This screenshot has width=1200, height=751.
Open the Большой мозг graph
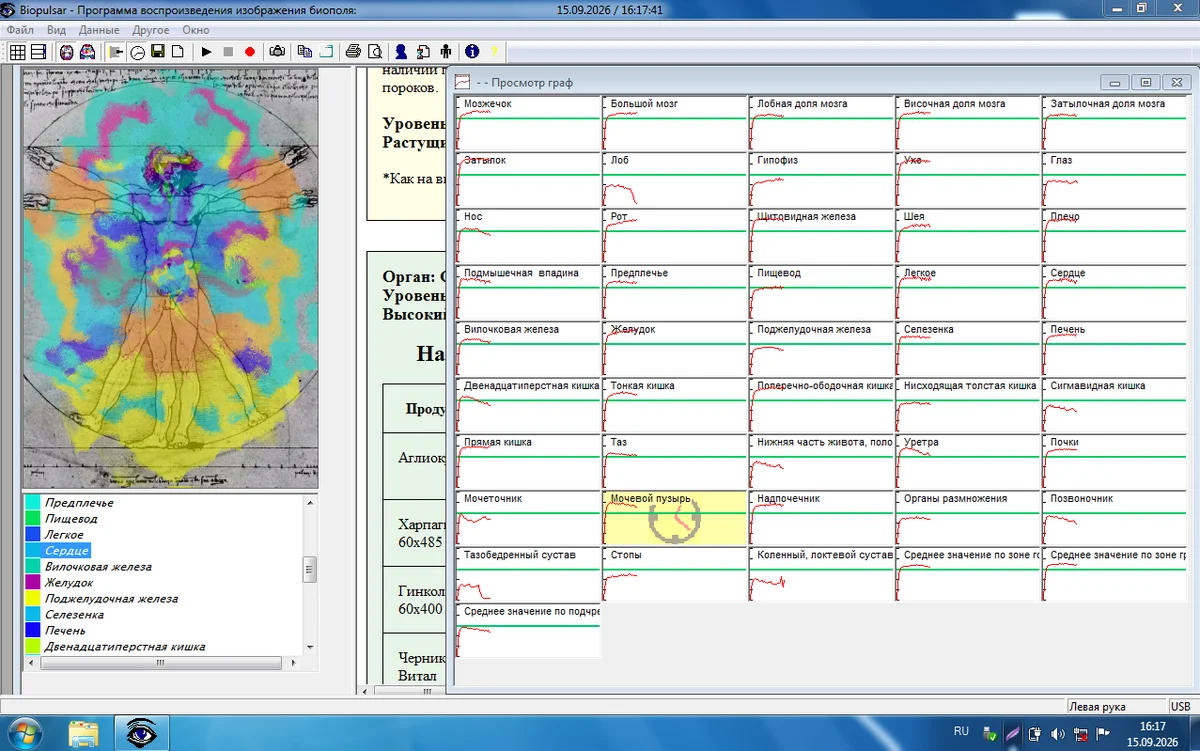(674, 123)
